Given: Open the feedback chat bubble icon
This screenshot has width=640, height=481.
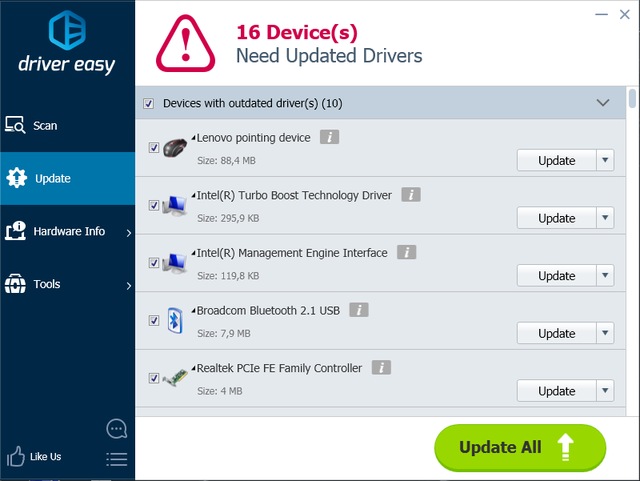Looking at the screenshot, I should pos(117,429).
